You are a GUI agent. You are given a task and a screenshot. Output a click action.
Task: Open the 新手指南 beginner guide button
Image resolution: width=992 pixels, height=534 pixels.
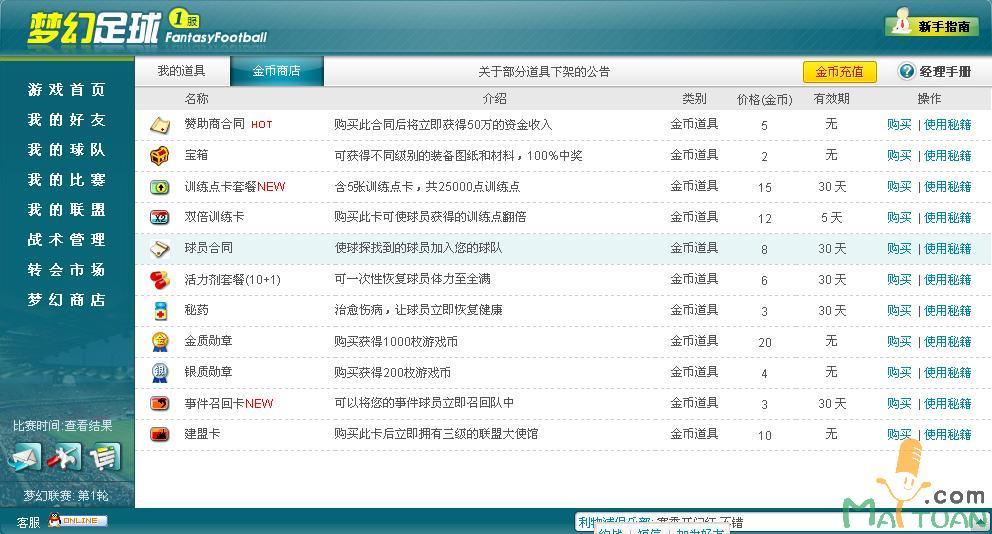tap(932, 26)
